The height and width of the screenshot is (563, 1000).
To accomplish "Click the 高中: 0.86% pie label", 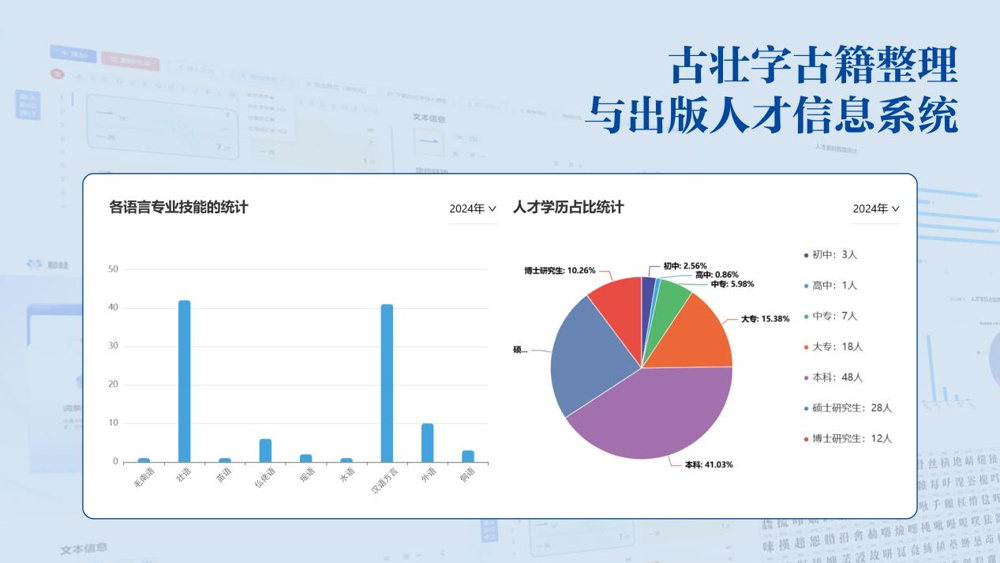I will 717,275.
